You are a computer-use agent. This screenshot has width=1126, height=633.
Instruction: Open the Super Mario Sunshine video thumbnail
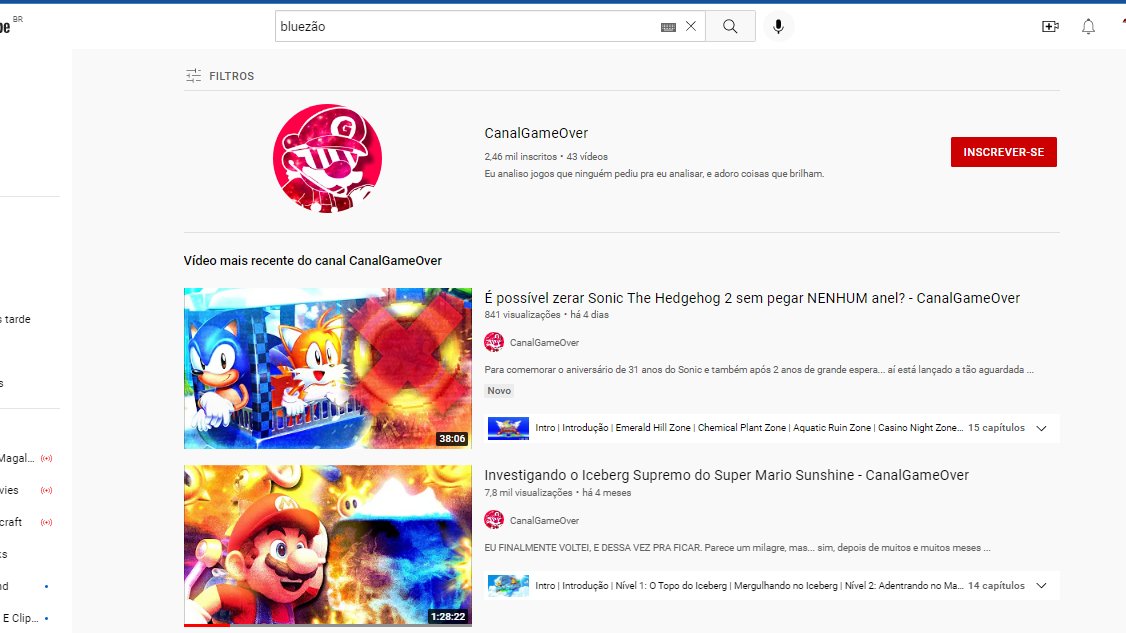pos(327,545)
